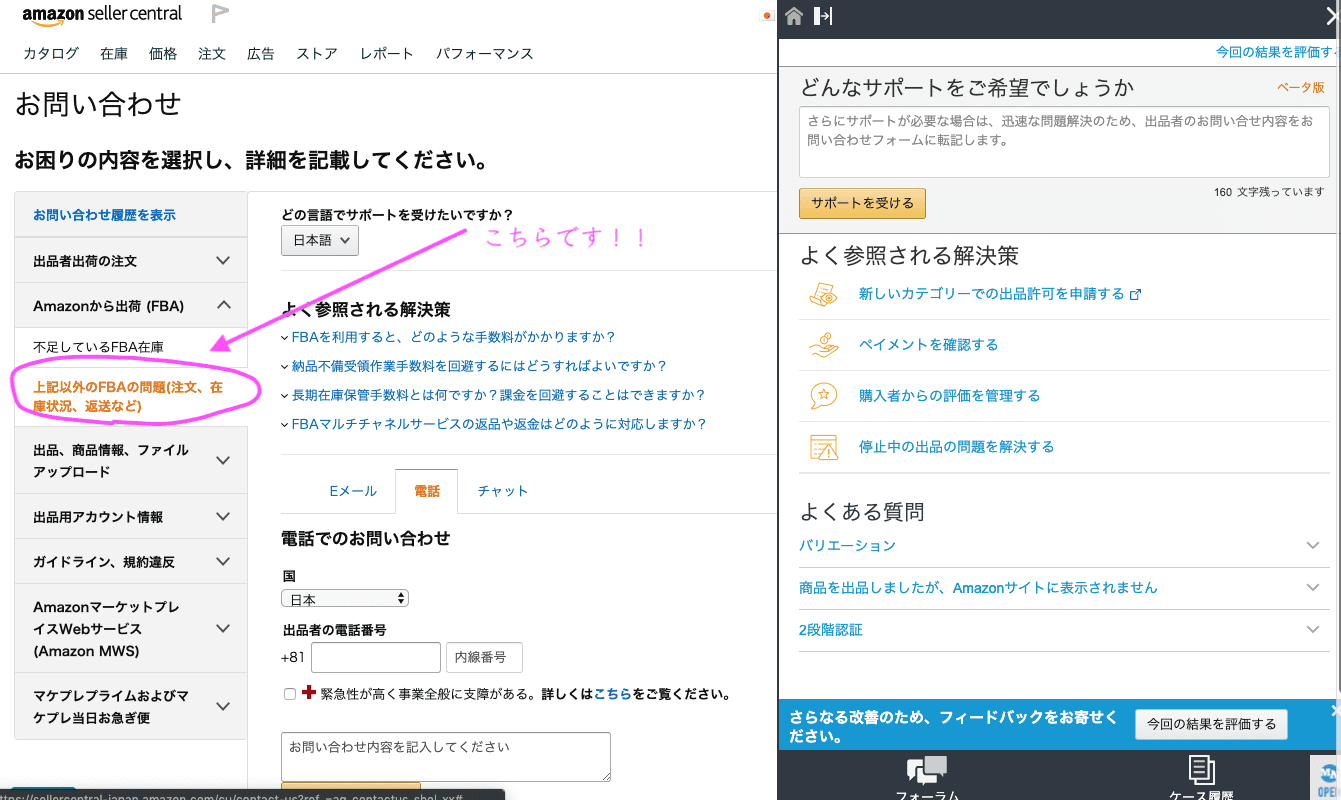1341x800 pixels.
Task: Click the 出品者の電話番号 input field
Action: pyautogui.click(x=376, y=658)
